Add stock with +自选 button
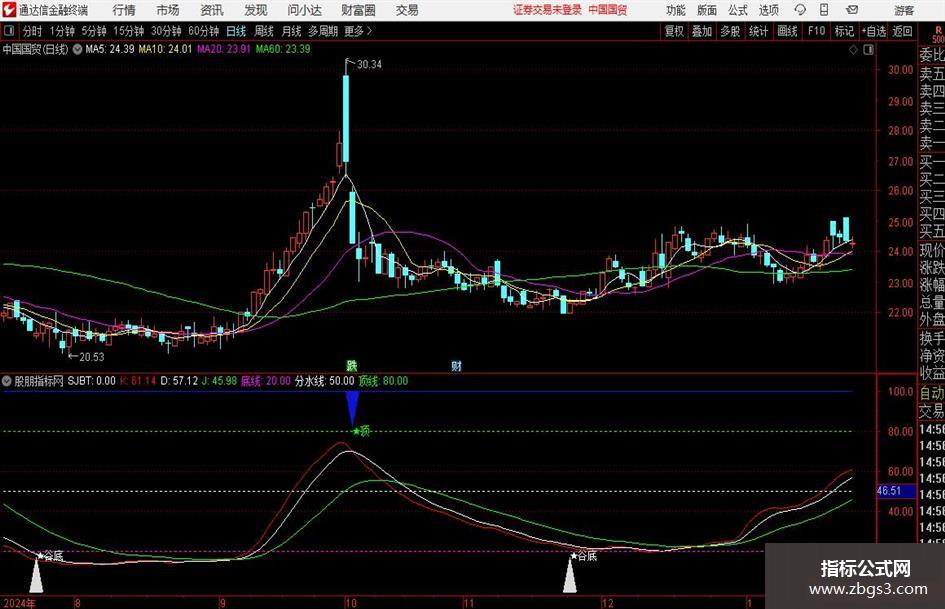Screen dimensions: 945x609 point(874,31)
